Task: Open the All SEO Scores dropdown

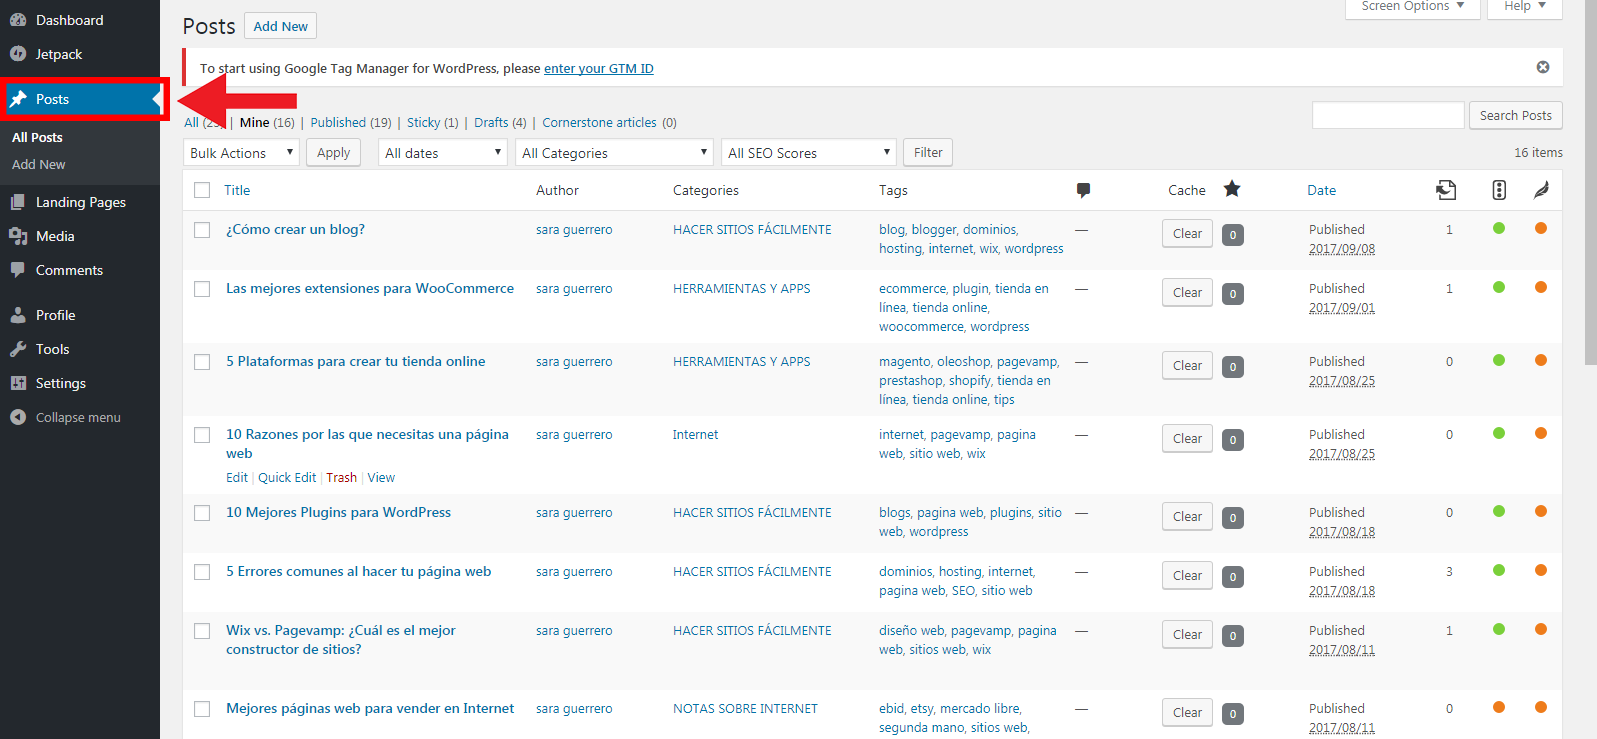Action: click(x=808, y=153)
